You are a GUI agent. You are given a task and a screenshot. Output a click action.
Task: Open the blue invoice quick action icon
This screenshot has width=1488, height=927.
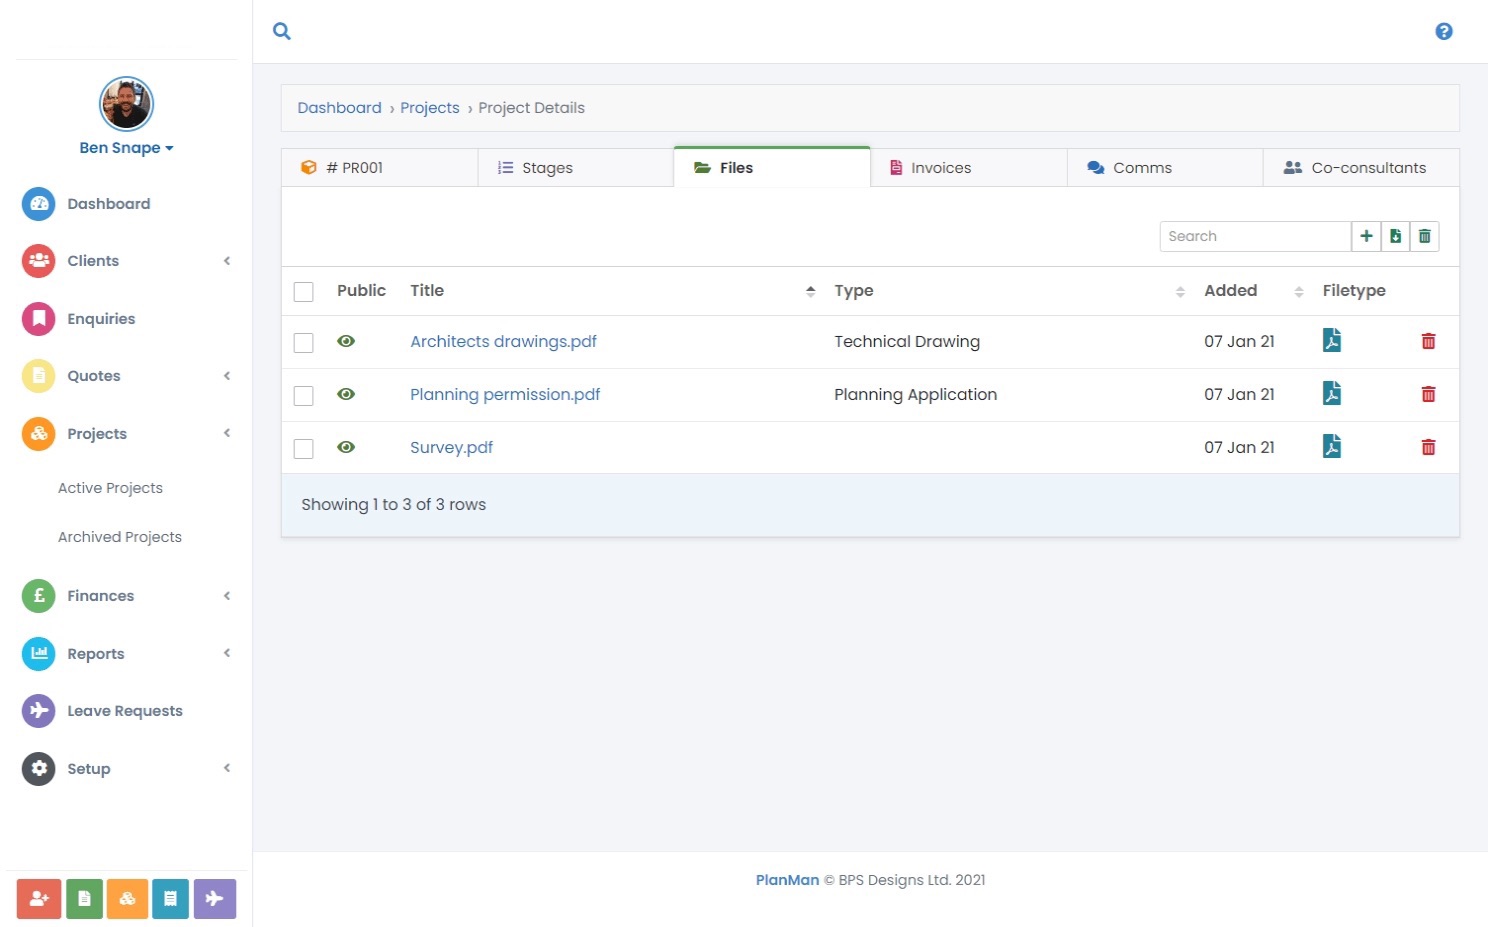[170, 898]
